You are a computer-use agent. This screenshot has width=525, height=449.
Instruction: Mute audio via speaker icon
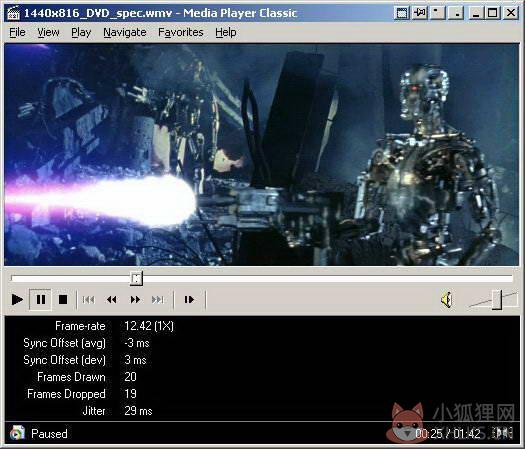447,299
